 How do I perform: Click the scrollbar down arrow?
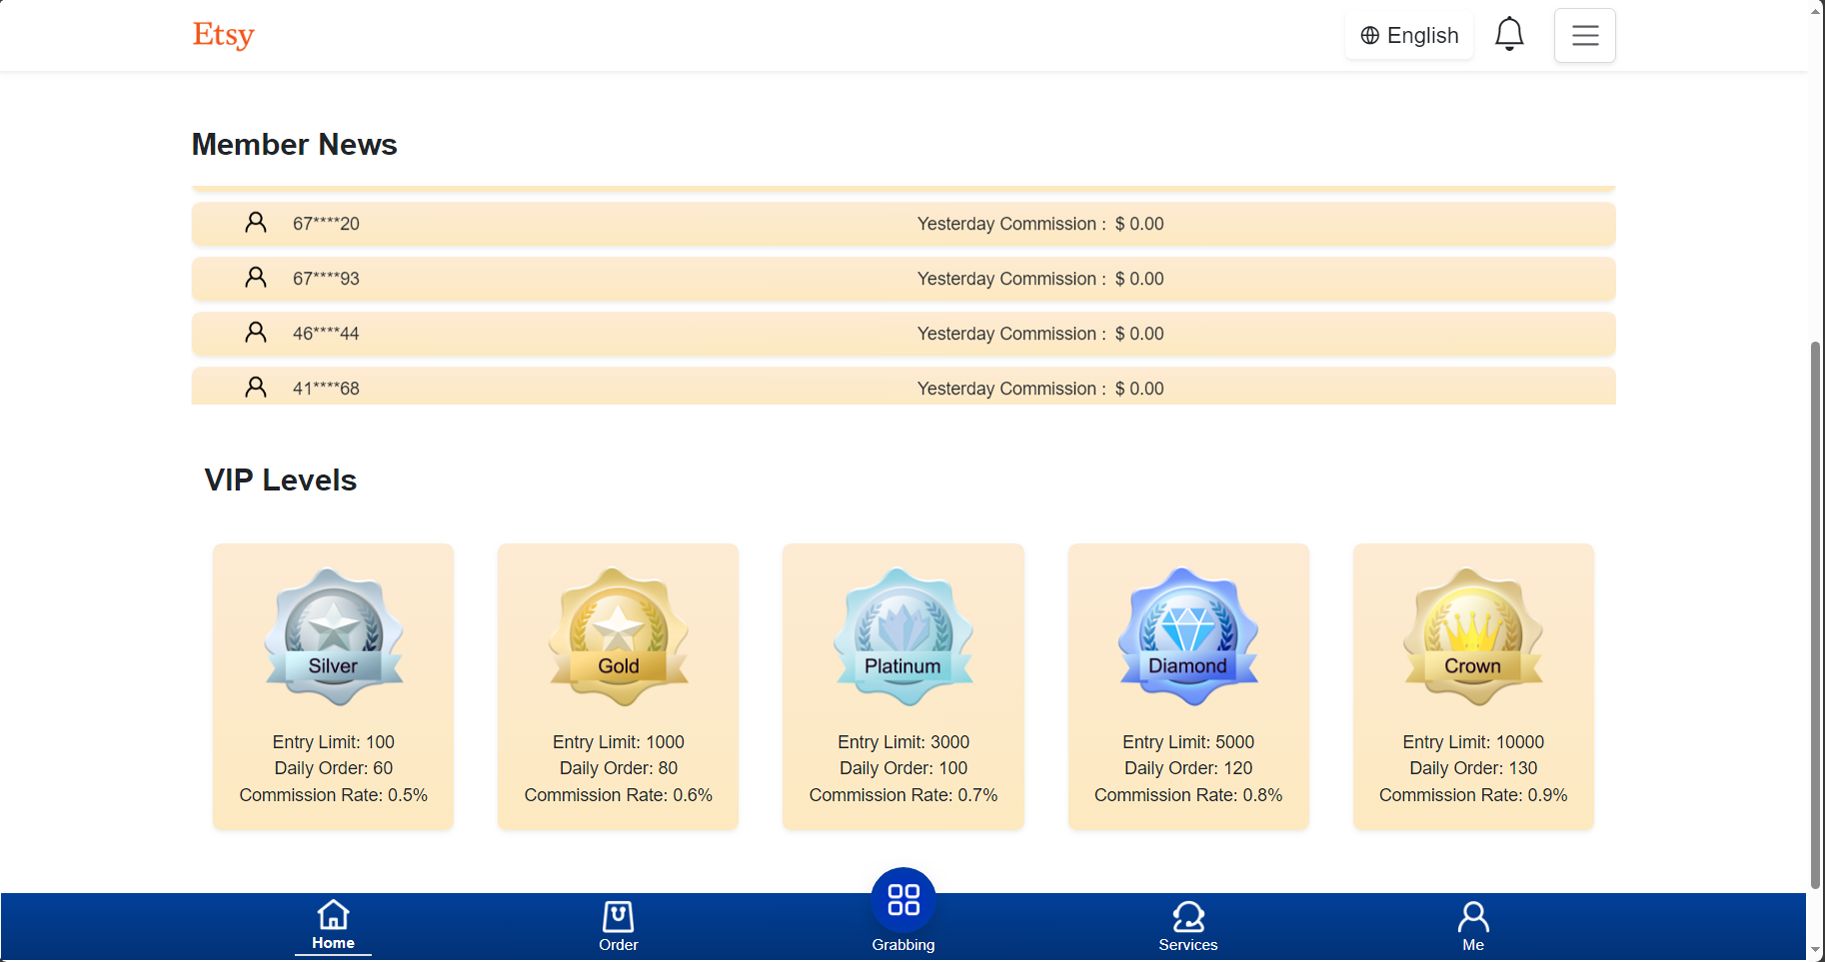1815,950
